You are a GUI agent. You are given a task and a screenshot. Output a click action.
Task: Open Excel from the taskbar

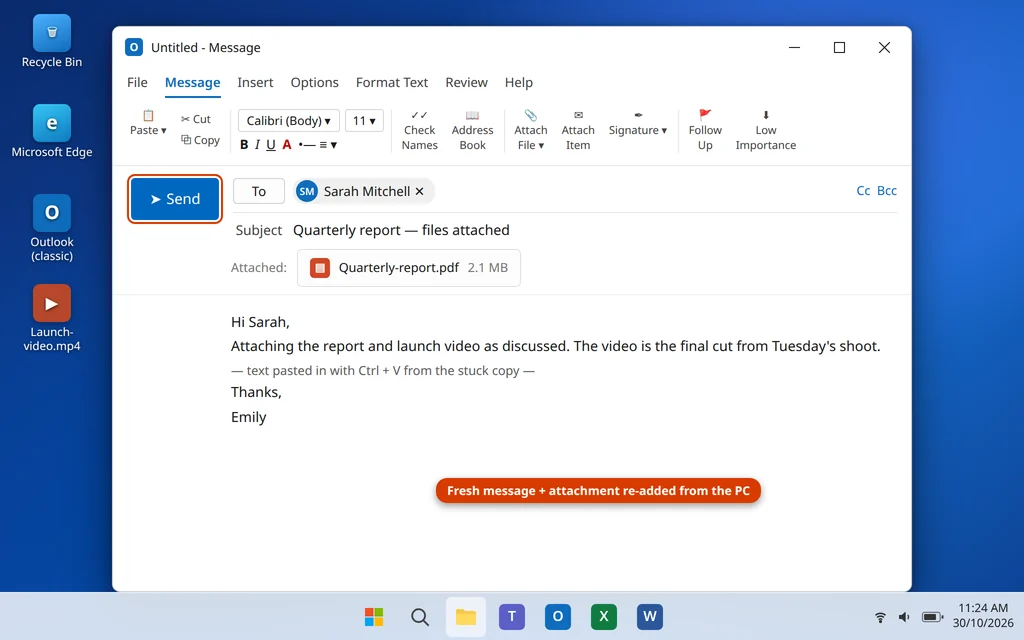click(x=603, y=616)
